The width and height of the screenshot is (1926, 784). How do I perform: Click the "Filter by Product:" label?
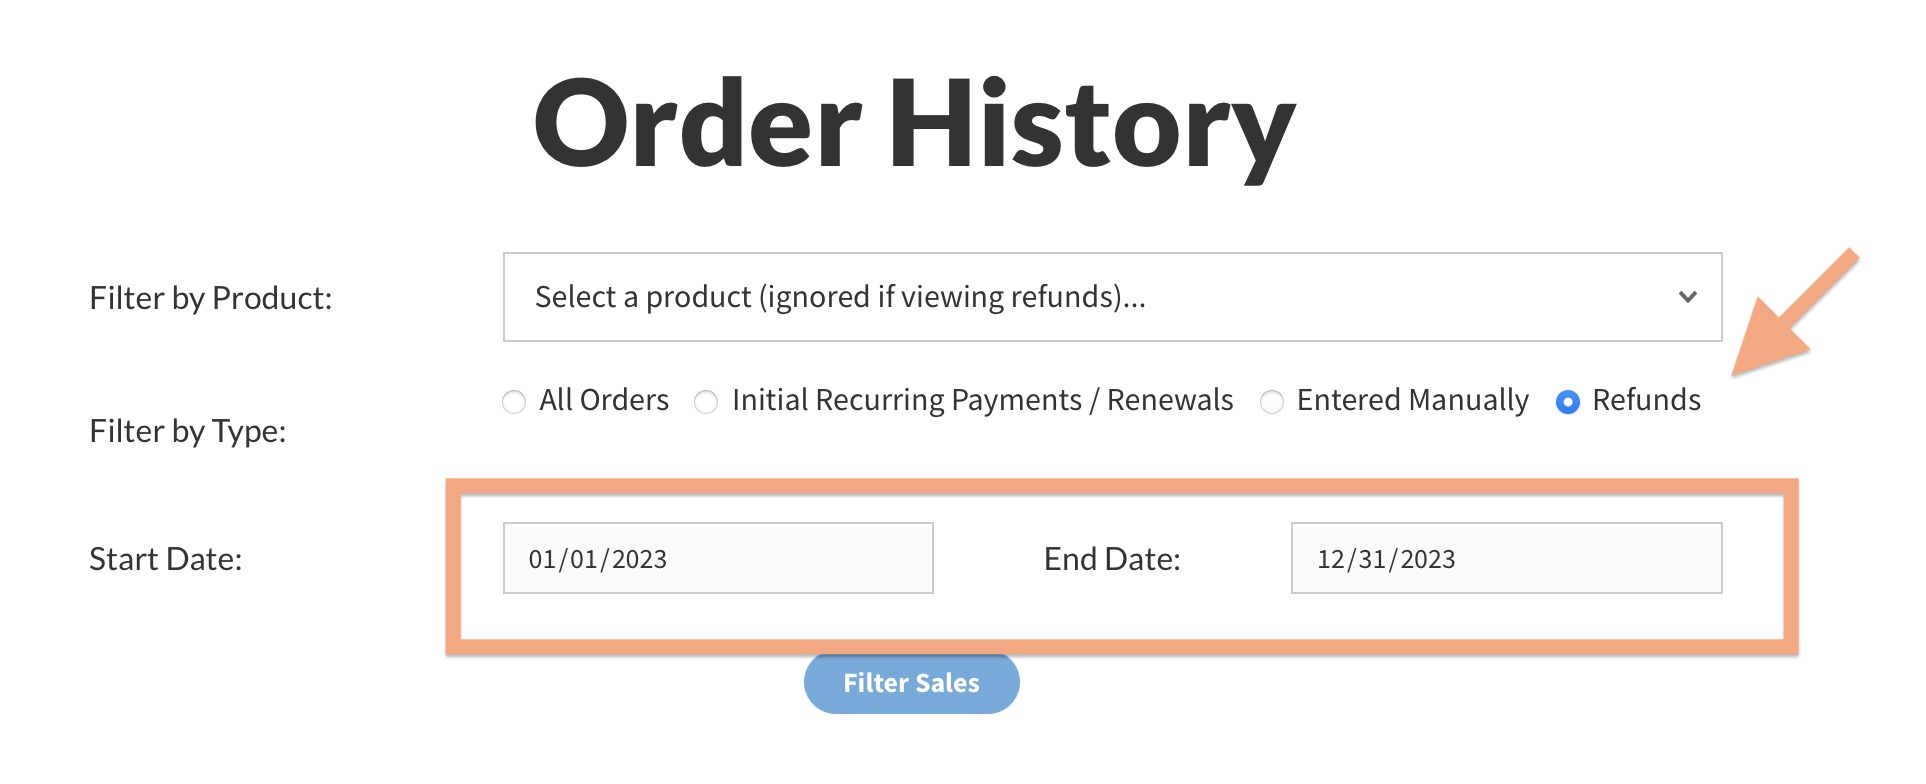(x=210, y=298)
